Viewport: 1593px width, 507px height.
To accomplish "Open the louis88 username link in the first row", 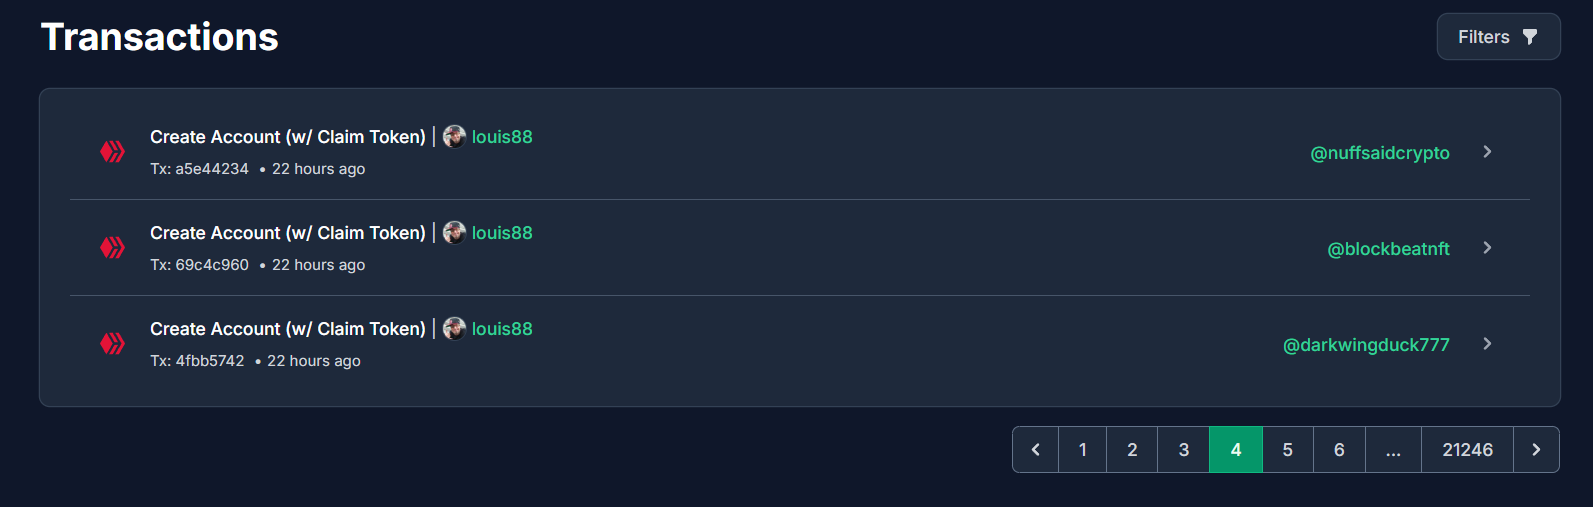I will [x=502, y=137].
